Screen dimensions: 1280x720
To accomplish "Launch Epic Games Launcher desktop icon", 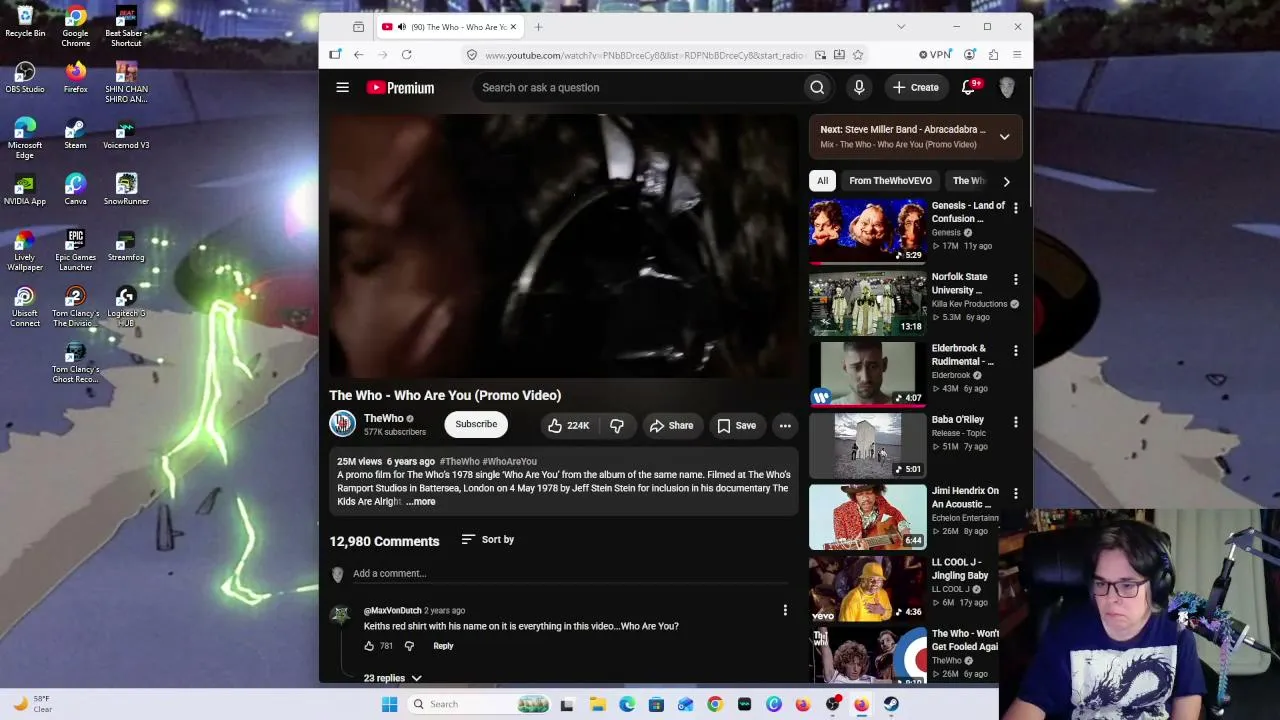I will click(x=75, y=250).
